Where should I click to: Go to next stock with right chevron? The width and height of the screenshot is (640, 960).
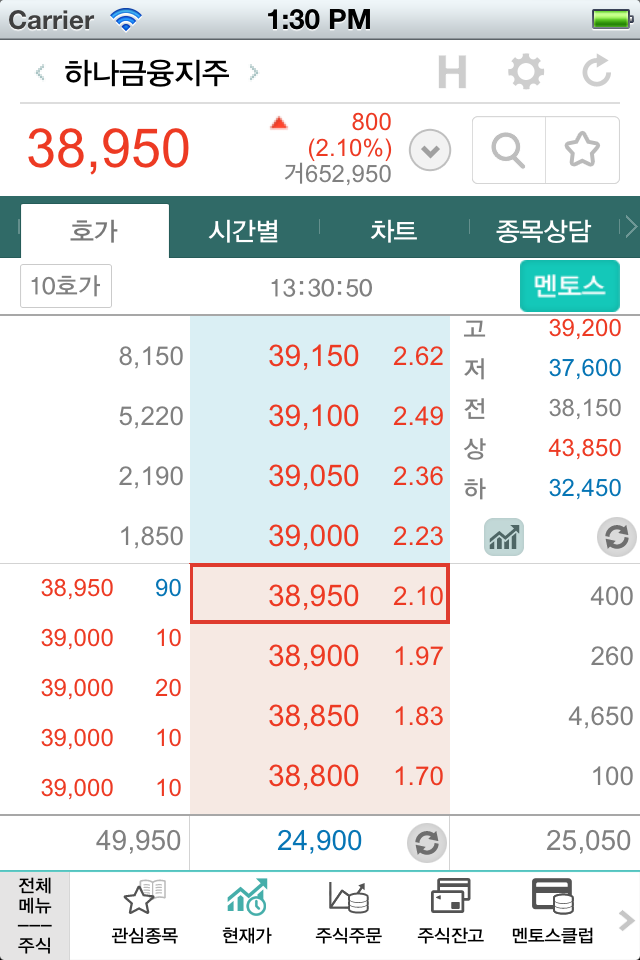point(254,72)
